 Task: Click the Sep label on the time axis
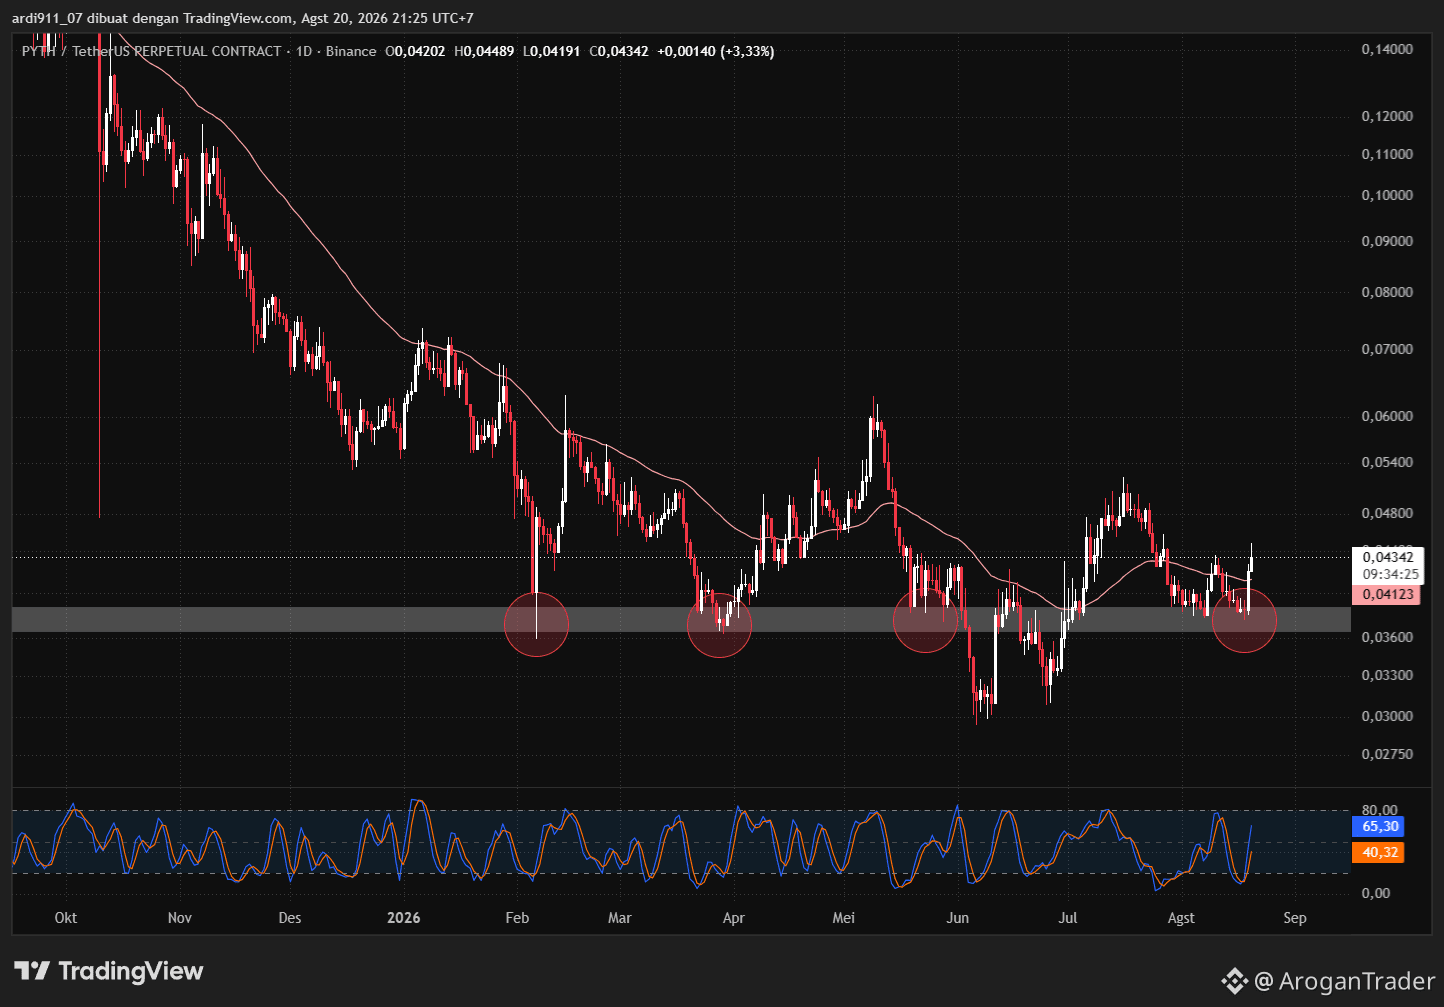tap(1295, 918)
